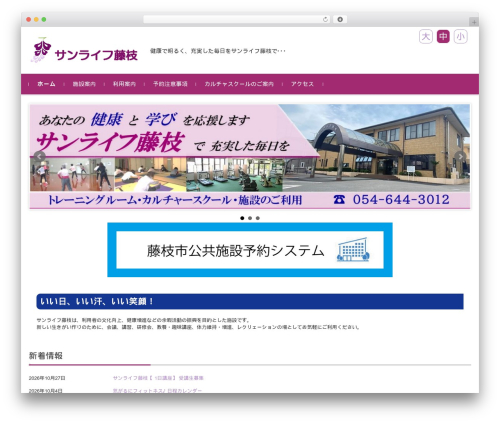Set font size to small with 小
This screenshot has height=423, width=500.
coord(460,36)
